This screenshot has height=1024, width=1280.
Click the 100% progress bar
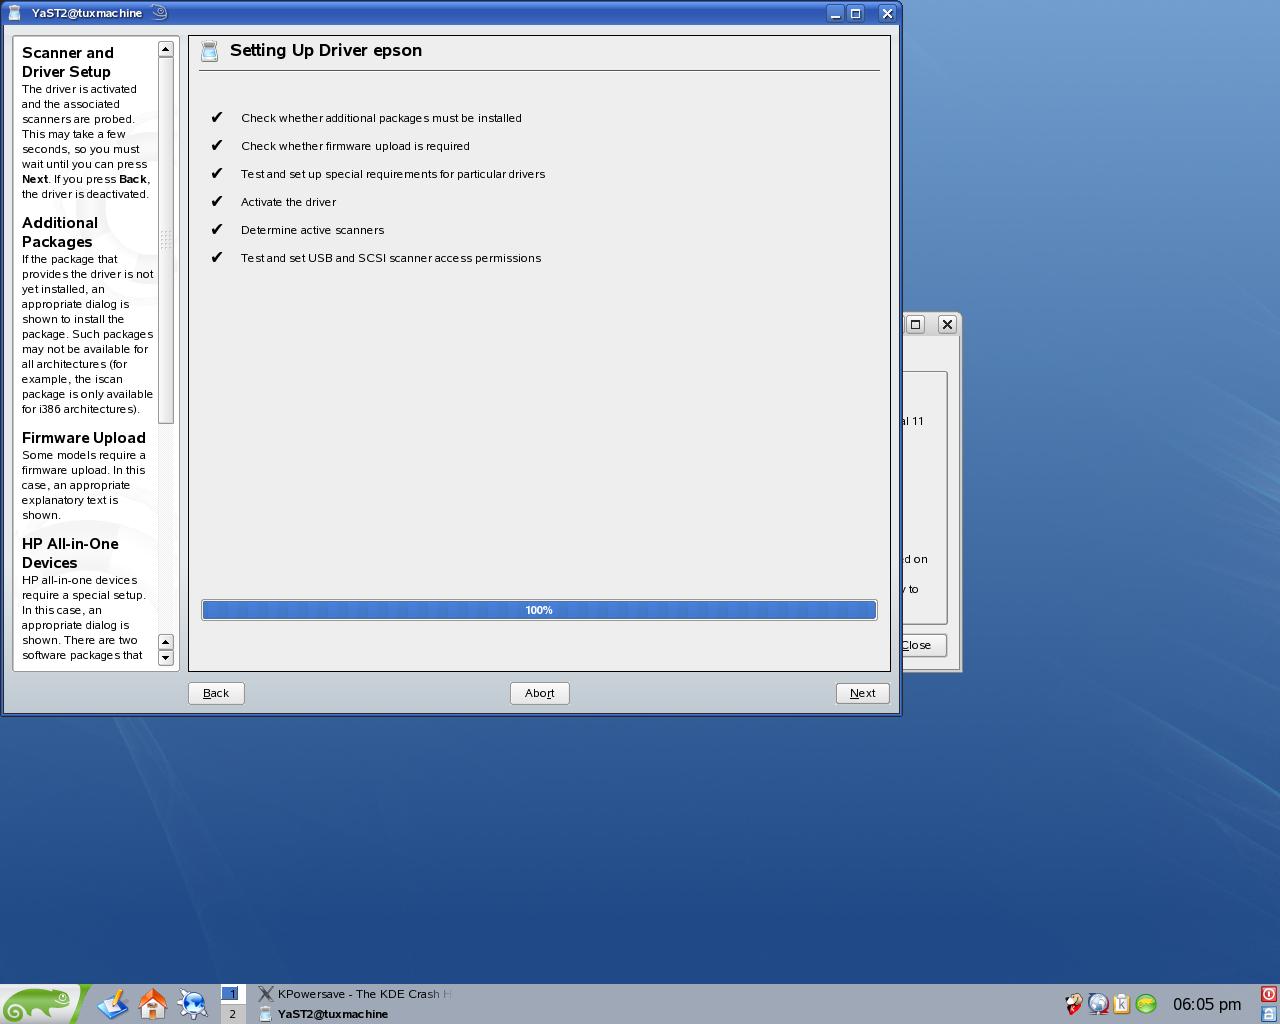539,610
